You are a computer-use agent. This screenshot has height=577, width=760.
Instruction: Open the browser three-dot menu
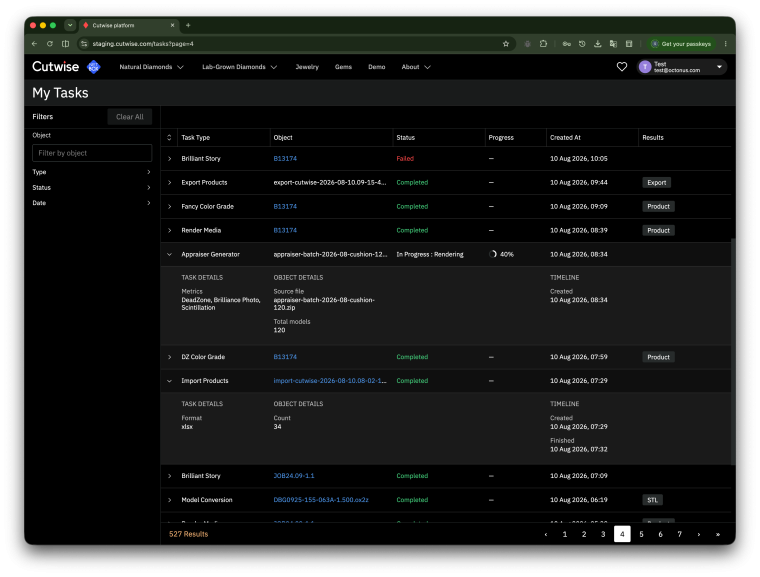click(x=725, y=44)
